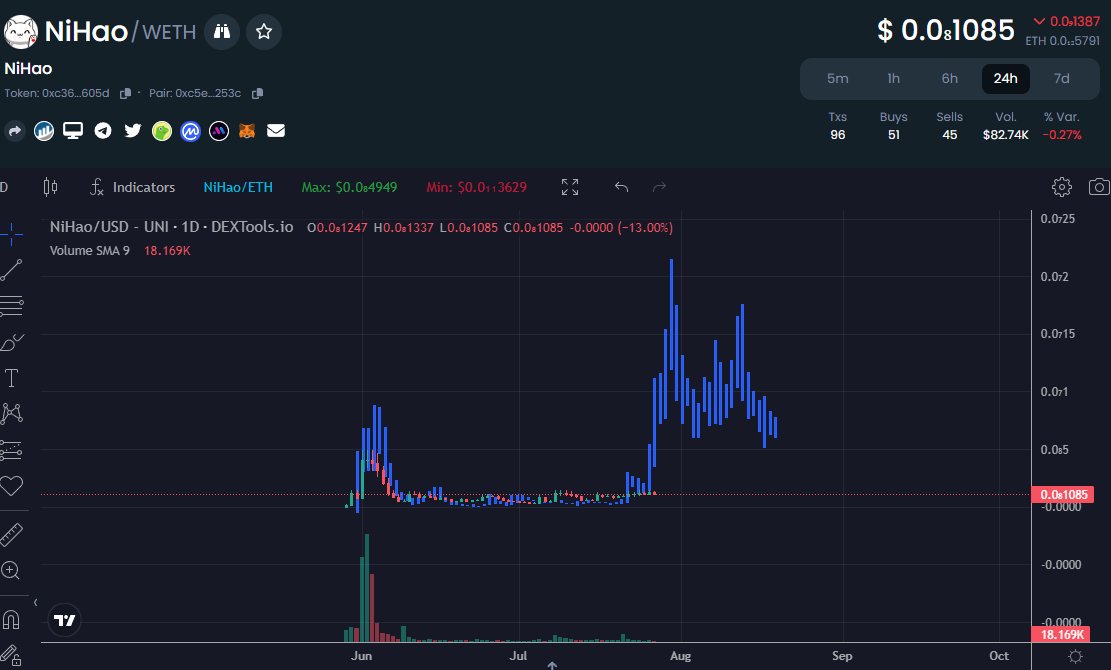The width and height of the screenshot is (1111, 670).
Task: Click the Buys count 51
Action: coord(893,135)
